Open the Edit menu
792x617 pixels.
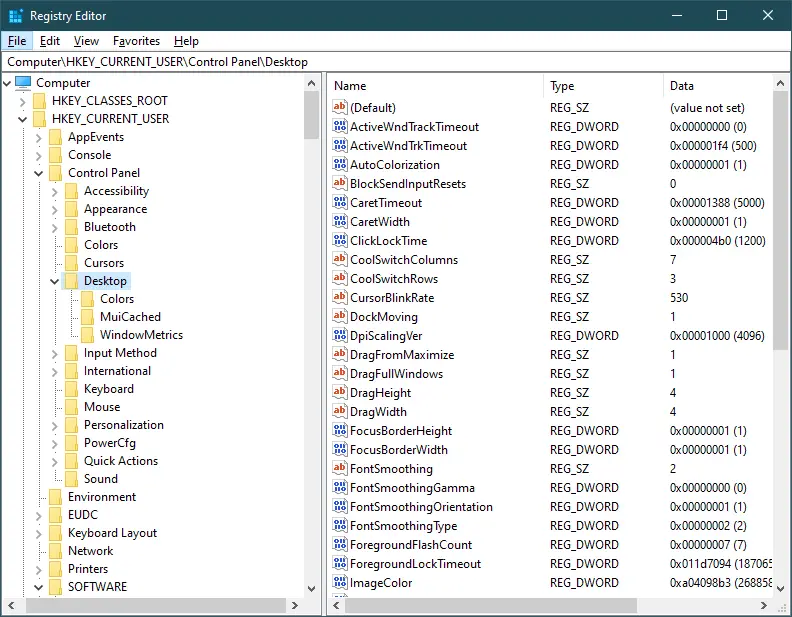[x=50, y=41]
